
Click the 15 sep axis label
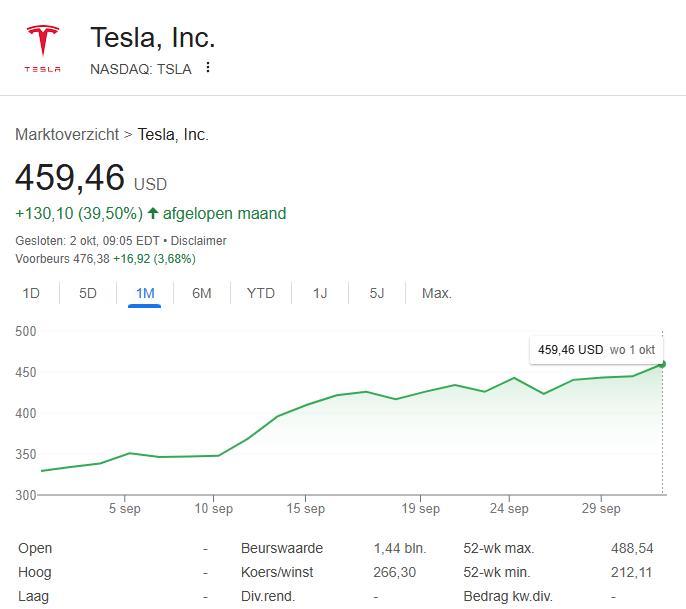click(x=306, y=509)
